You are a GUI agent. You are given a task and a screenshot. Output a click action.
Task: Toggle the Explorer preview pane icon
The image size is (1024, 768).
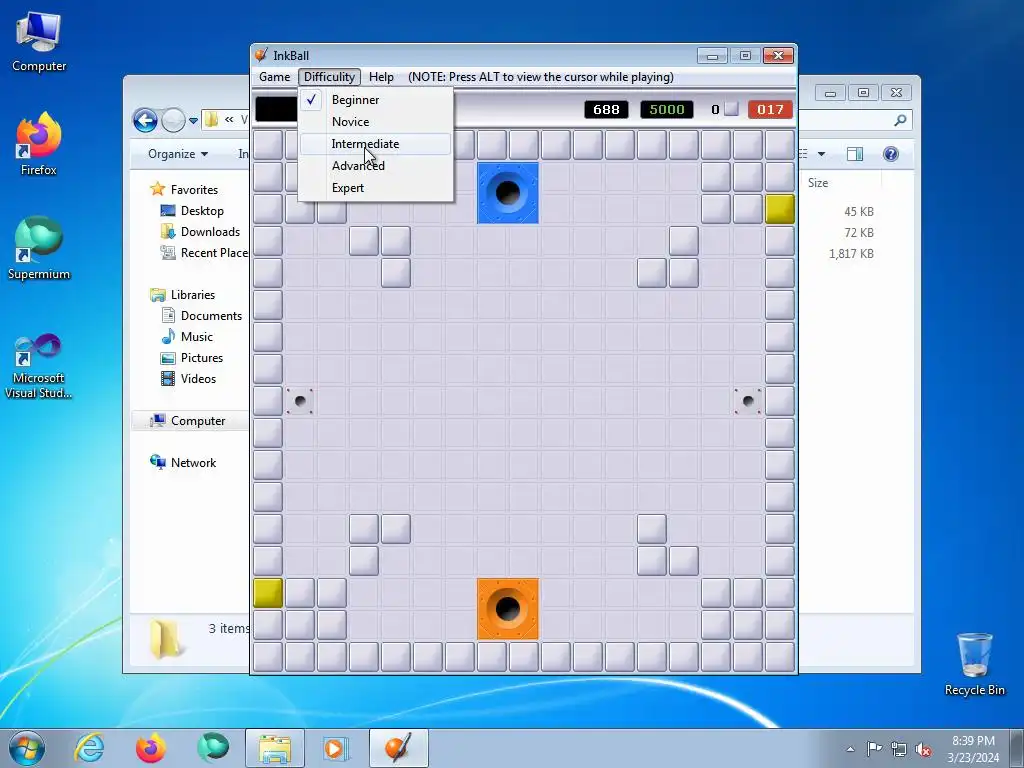[855, 154]
